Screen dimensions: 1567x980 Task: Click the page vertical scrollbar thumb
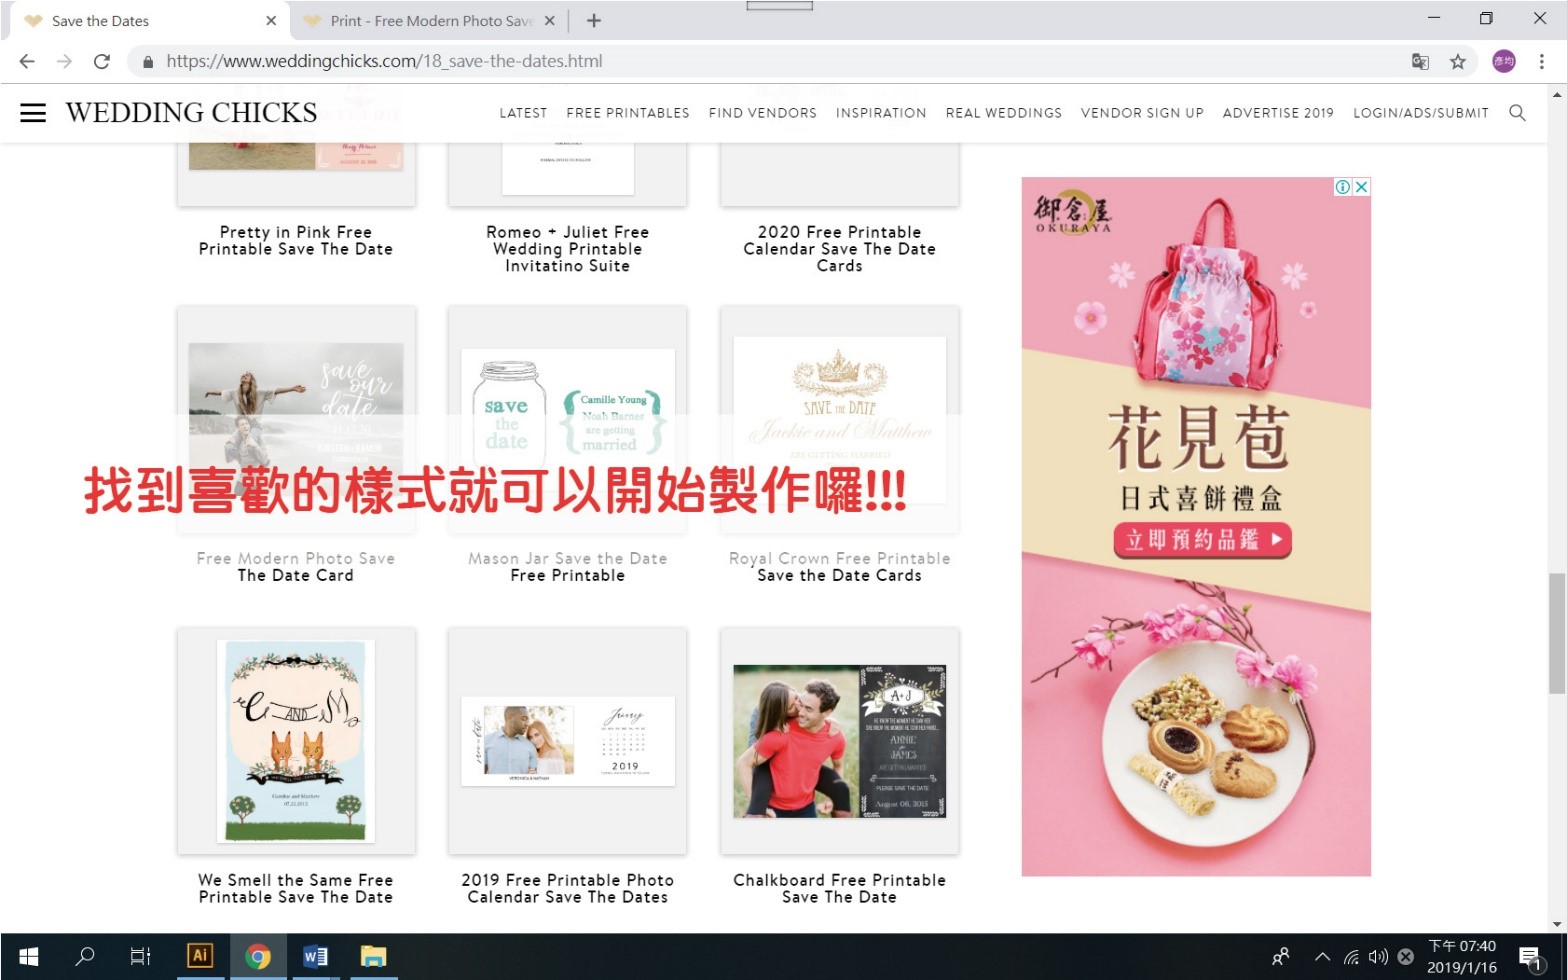[x=1557, y=633]
